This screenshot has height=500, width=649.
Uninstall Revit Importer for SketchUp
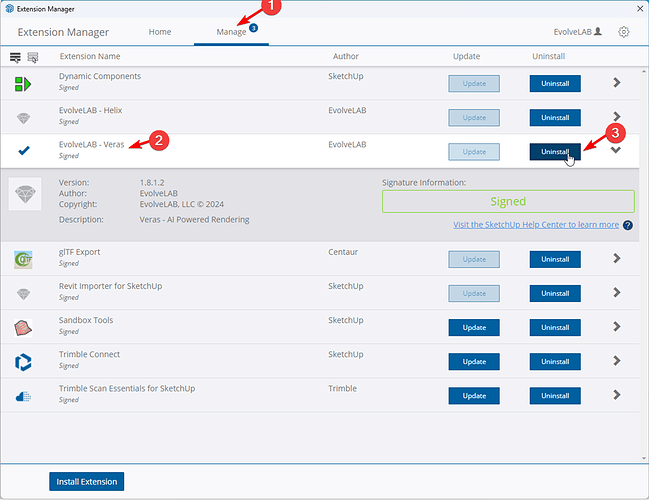[555, 293]
